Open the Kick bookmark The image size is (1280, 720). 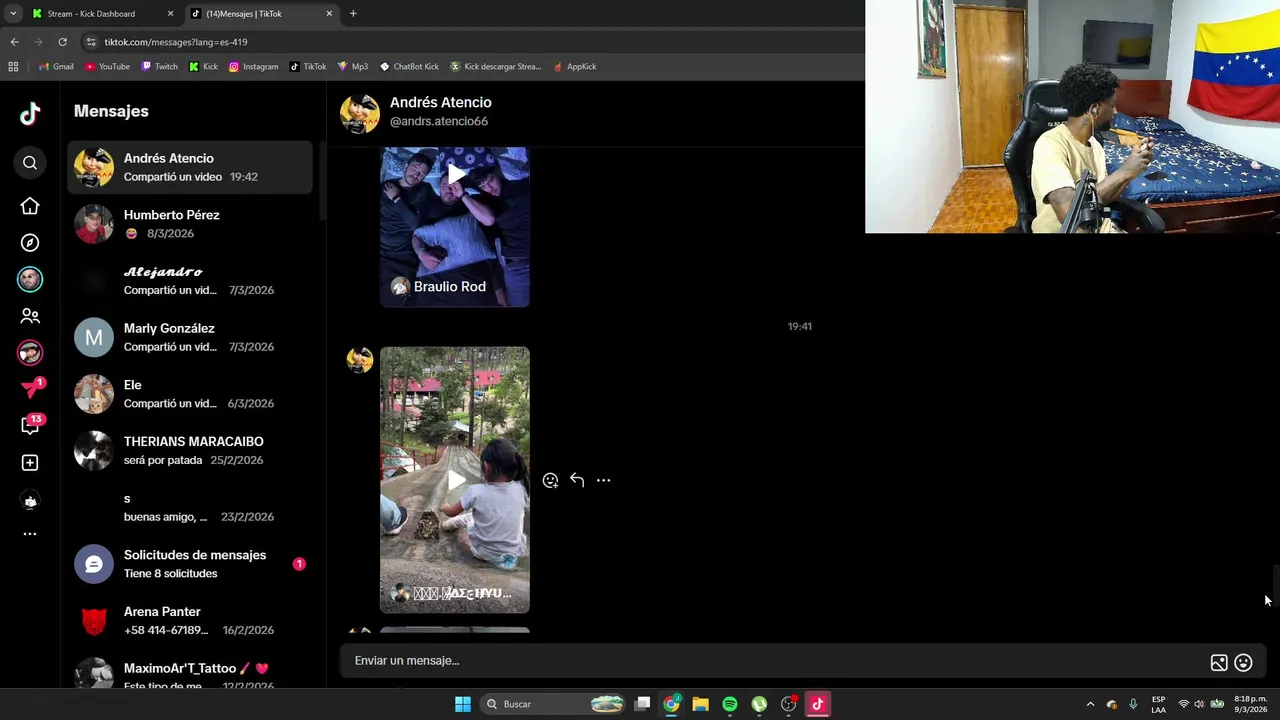point(203,67)
